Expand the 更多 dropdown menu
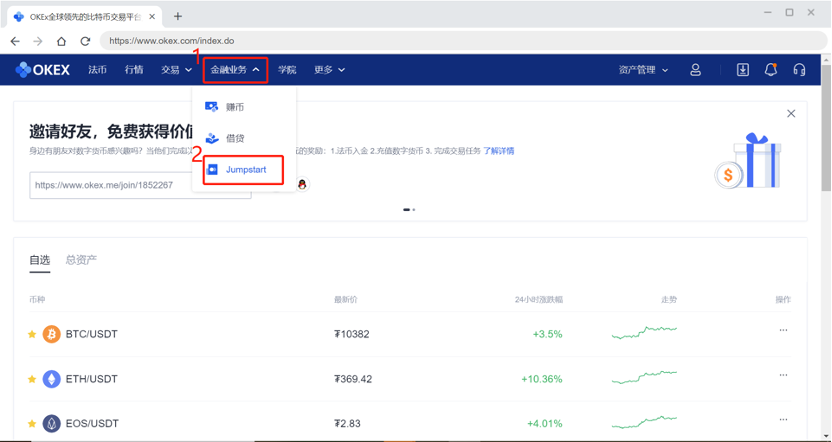Viewport: 832px width, 442px height. tap(330, 70)
